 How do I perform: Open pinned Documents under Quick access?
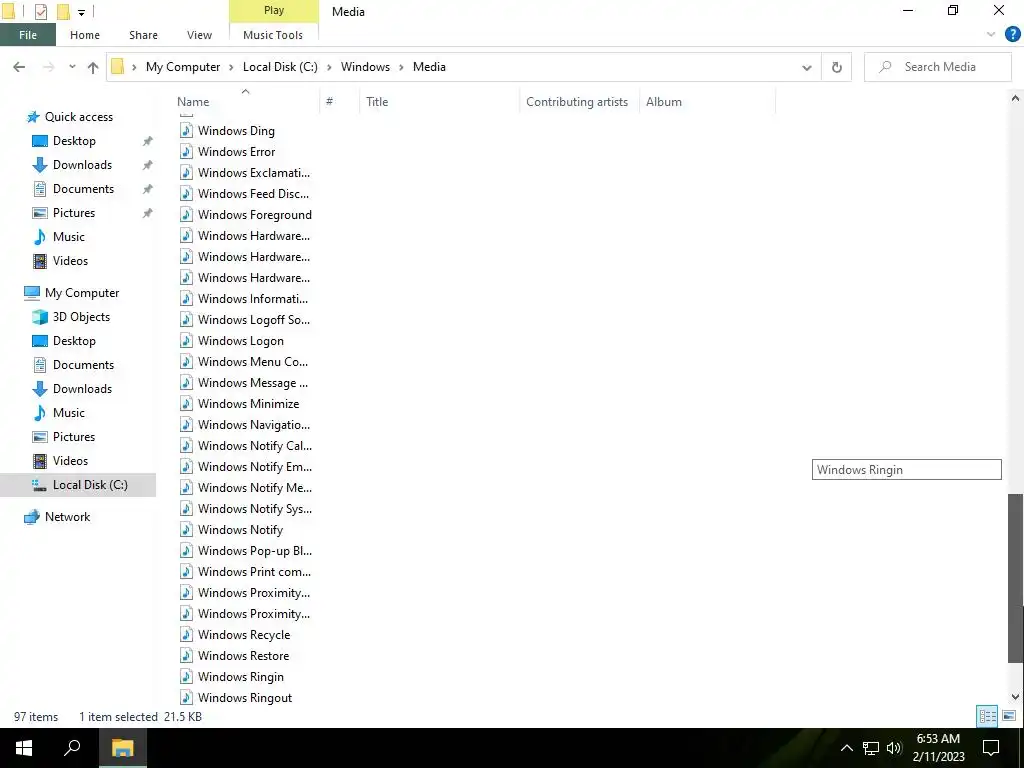(83, 189)
